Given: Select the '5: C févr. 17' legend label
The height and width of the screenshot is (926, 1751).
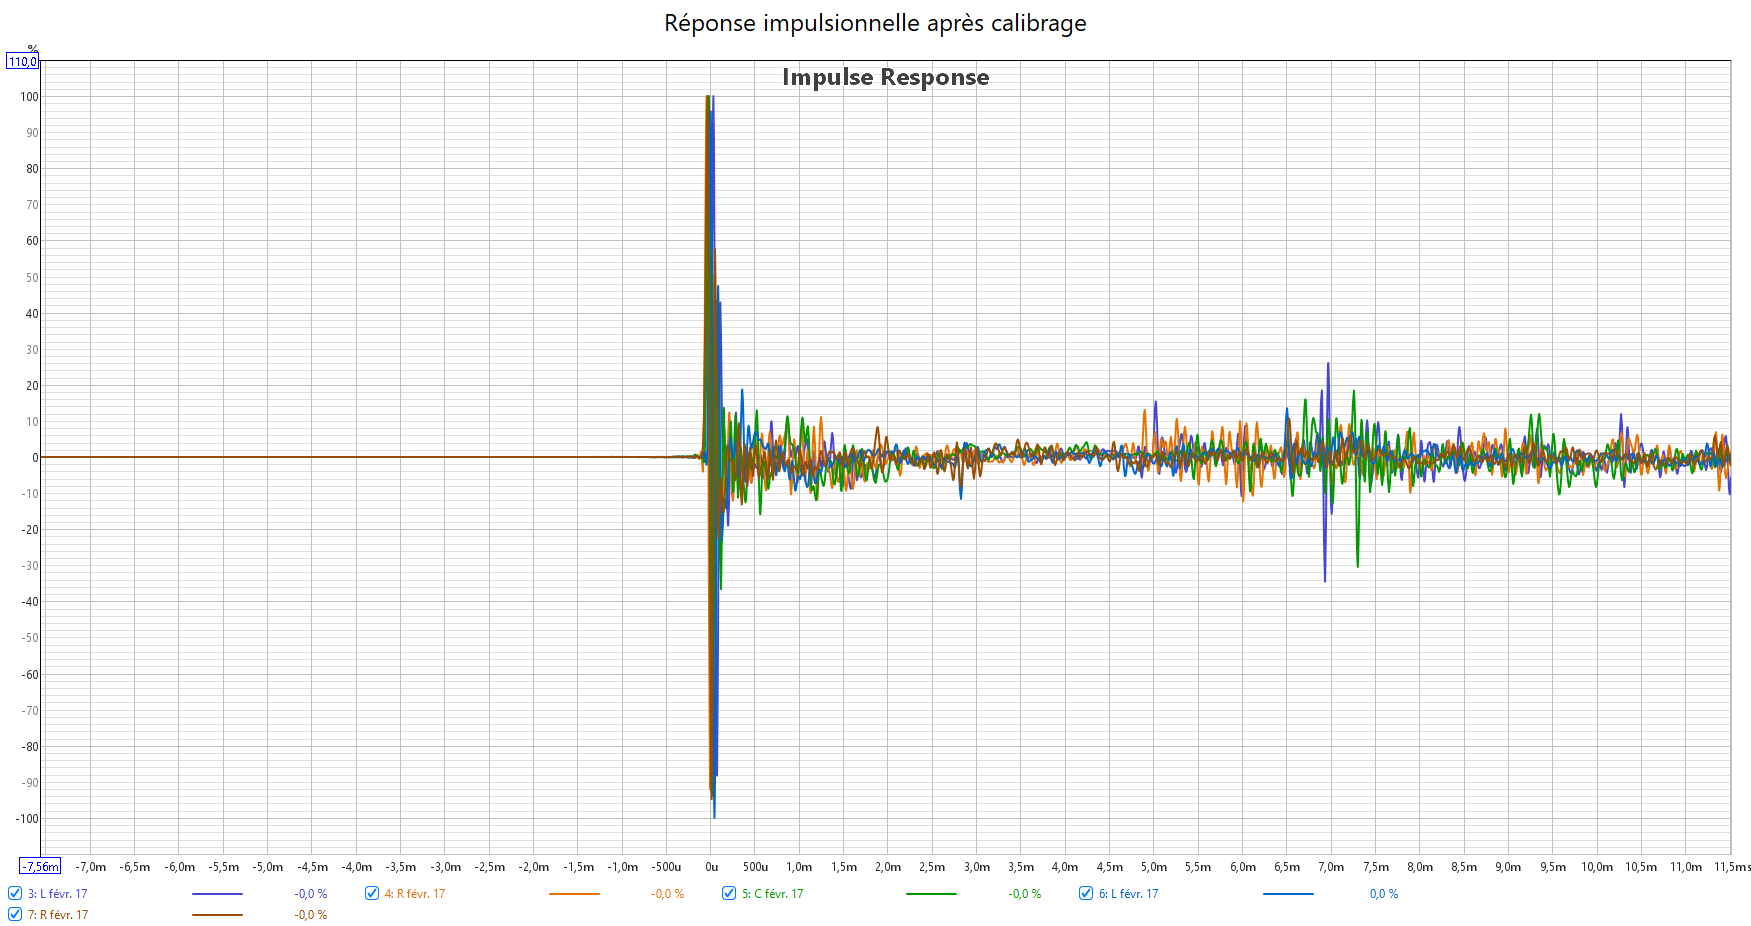Looking at the screenshot, I should [x=773, y=894].
